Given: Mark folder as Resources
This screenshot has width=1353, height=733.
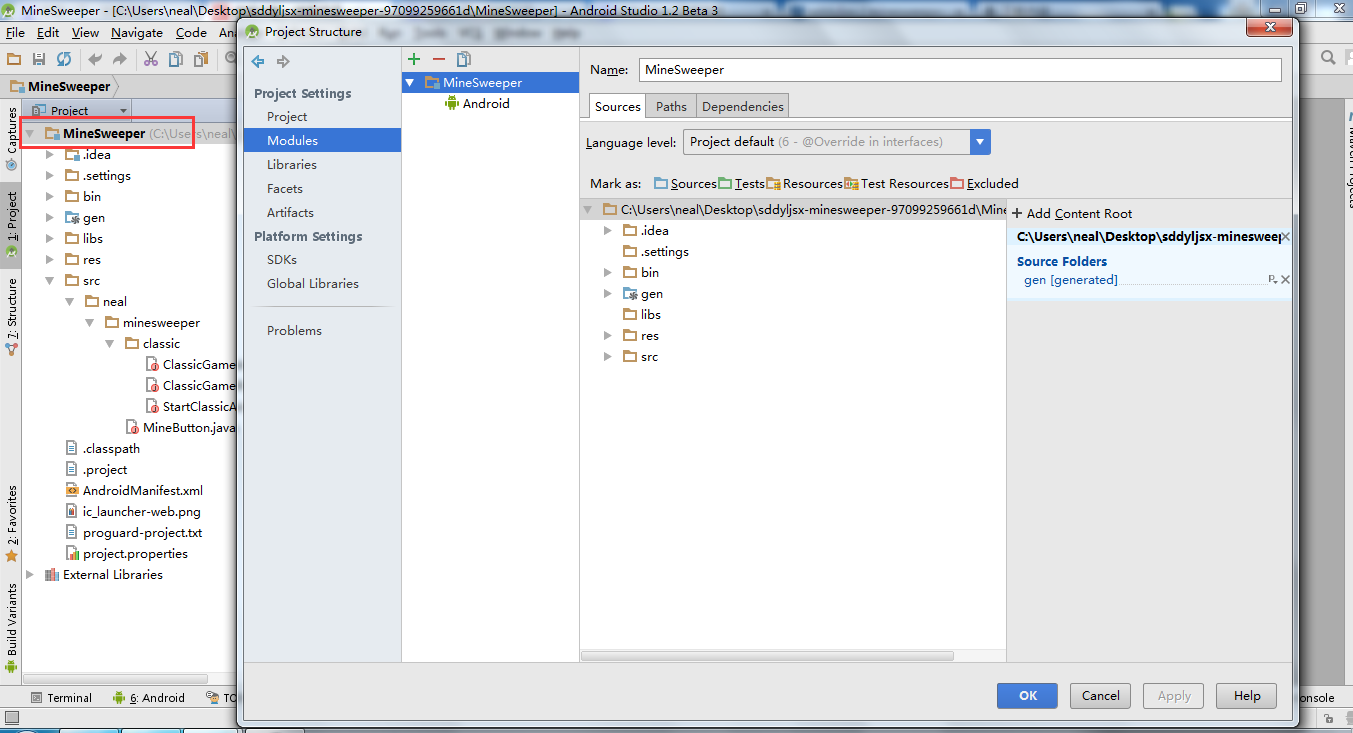Looking at the screenshot, I should point(804,184).
